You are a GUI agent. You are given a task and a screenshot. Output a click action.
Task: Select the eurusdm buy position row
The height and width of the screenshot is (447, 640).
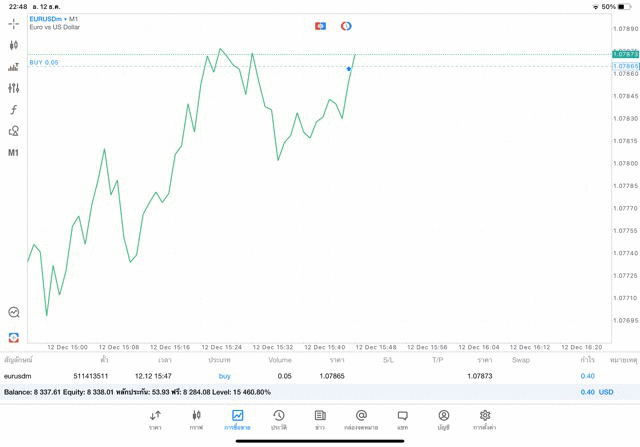(300, 376)
